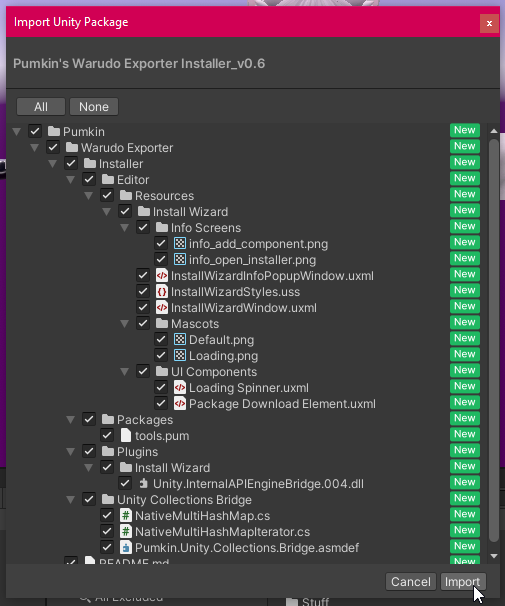Click the Info Screens folder icon
Viewport: 505px width, 606px height.
click(x=162, y=227)
